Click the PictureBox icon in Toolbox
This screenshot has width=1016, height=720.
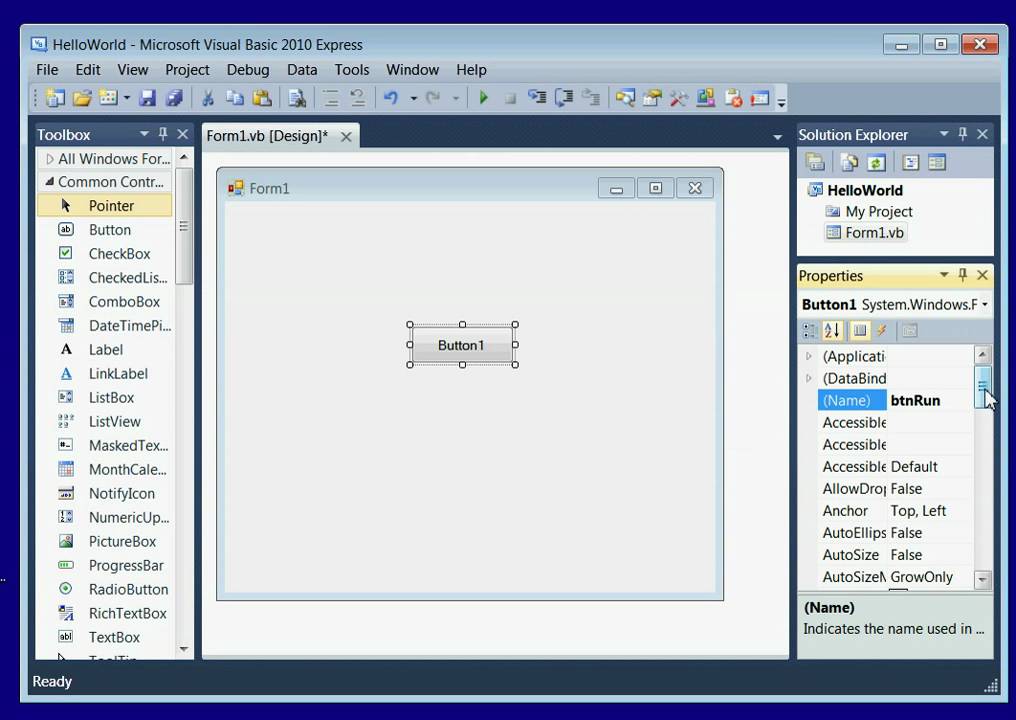66,541
